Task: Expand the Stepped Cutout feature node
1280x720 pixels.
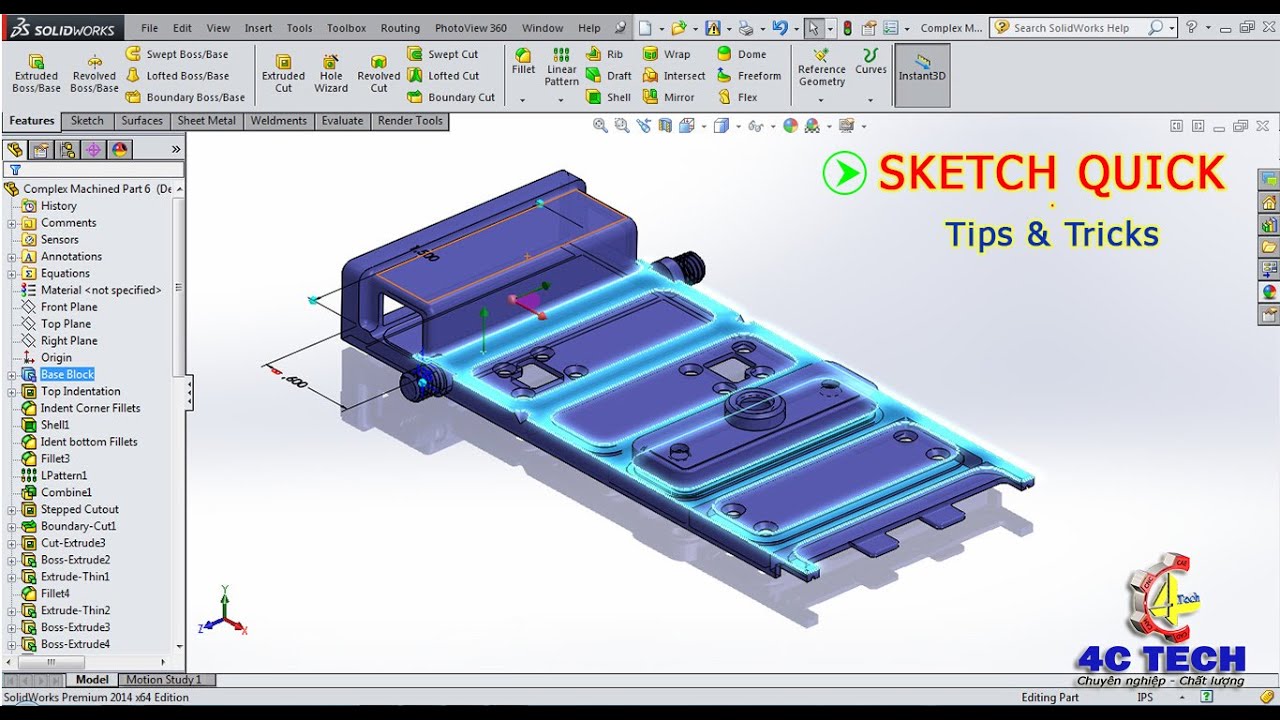Action: [x=12, y=510]
